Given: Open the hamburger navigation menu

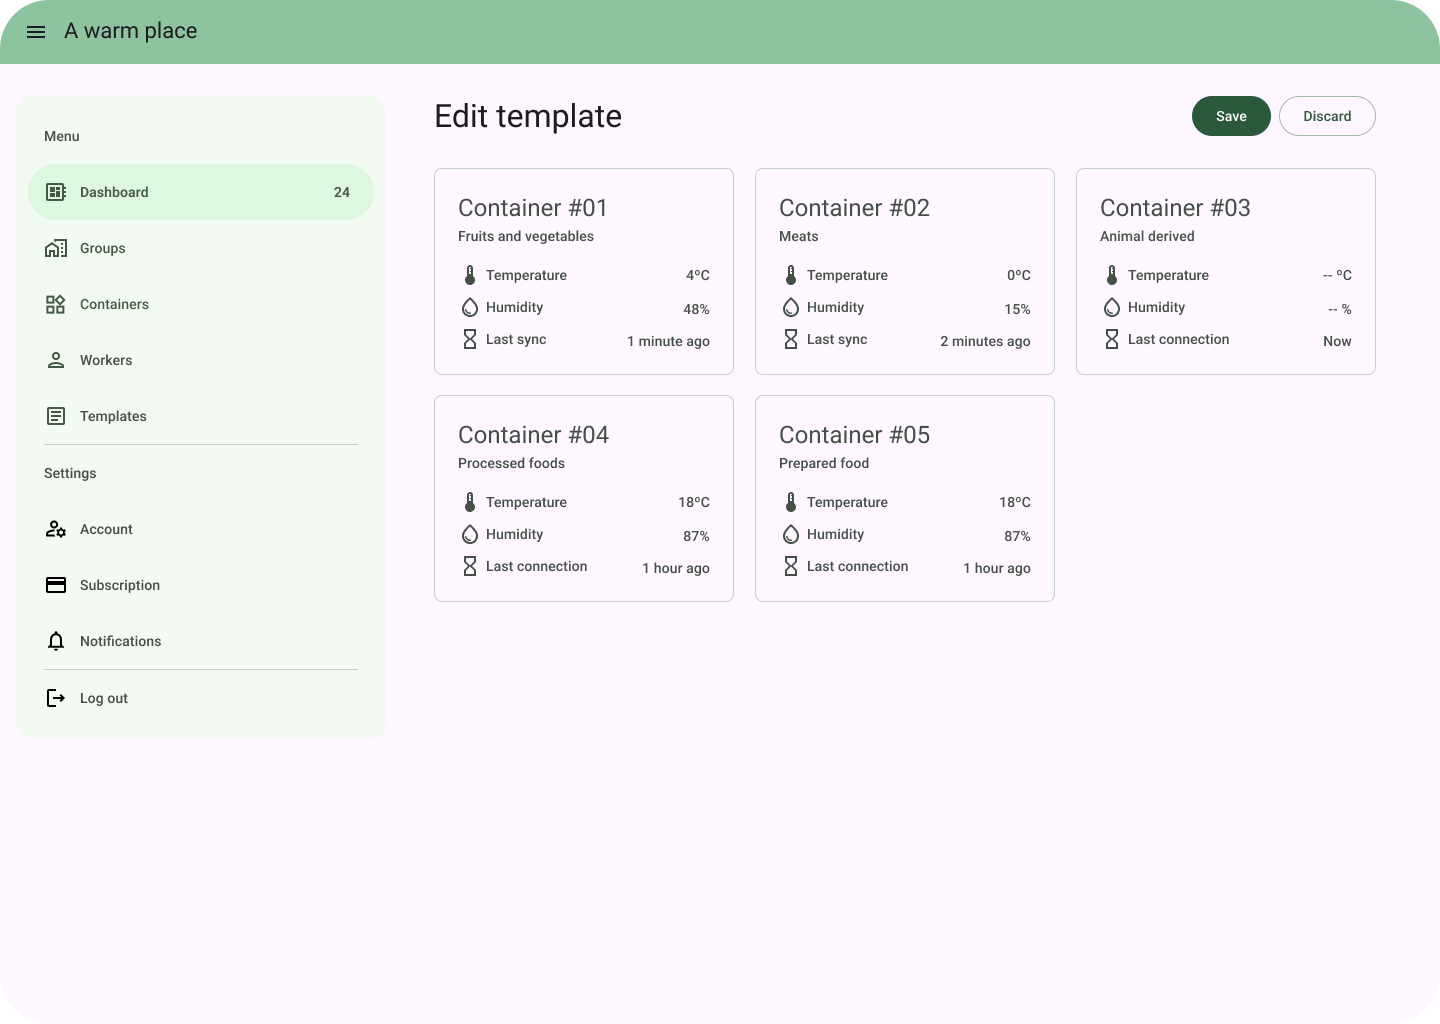Looking at the screenshot, I should click(36, 32).
